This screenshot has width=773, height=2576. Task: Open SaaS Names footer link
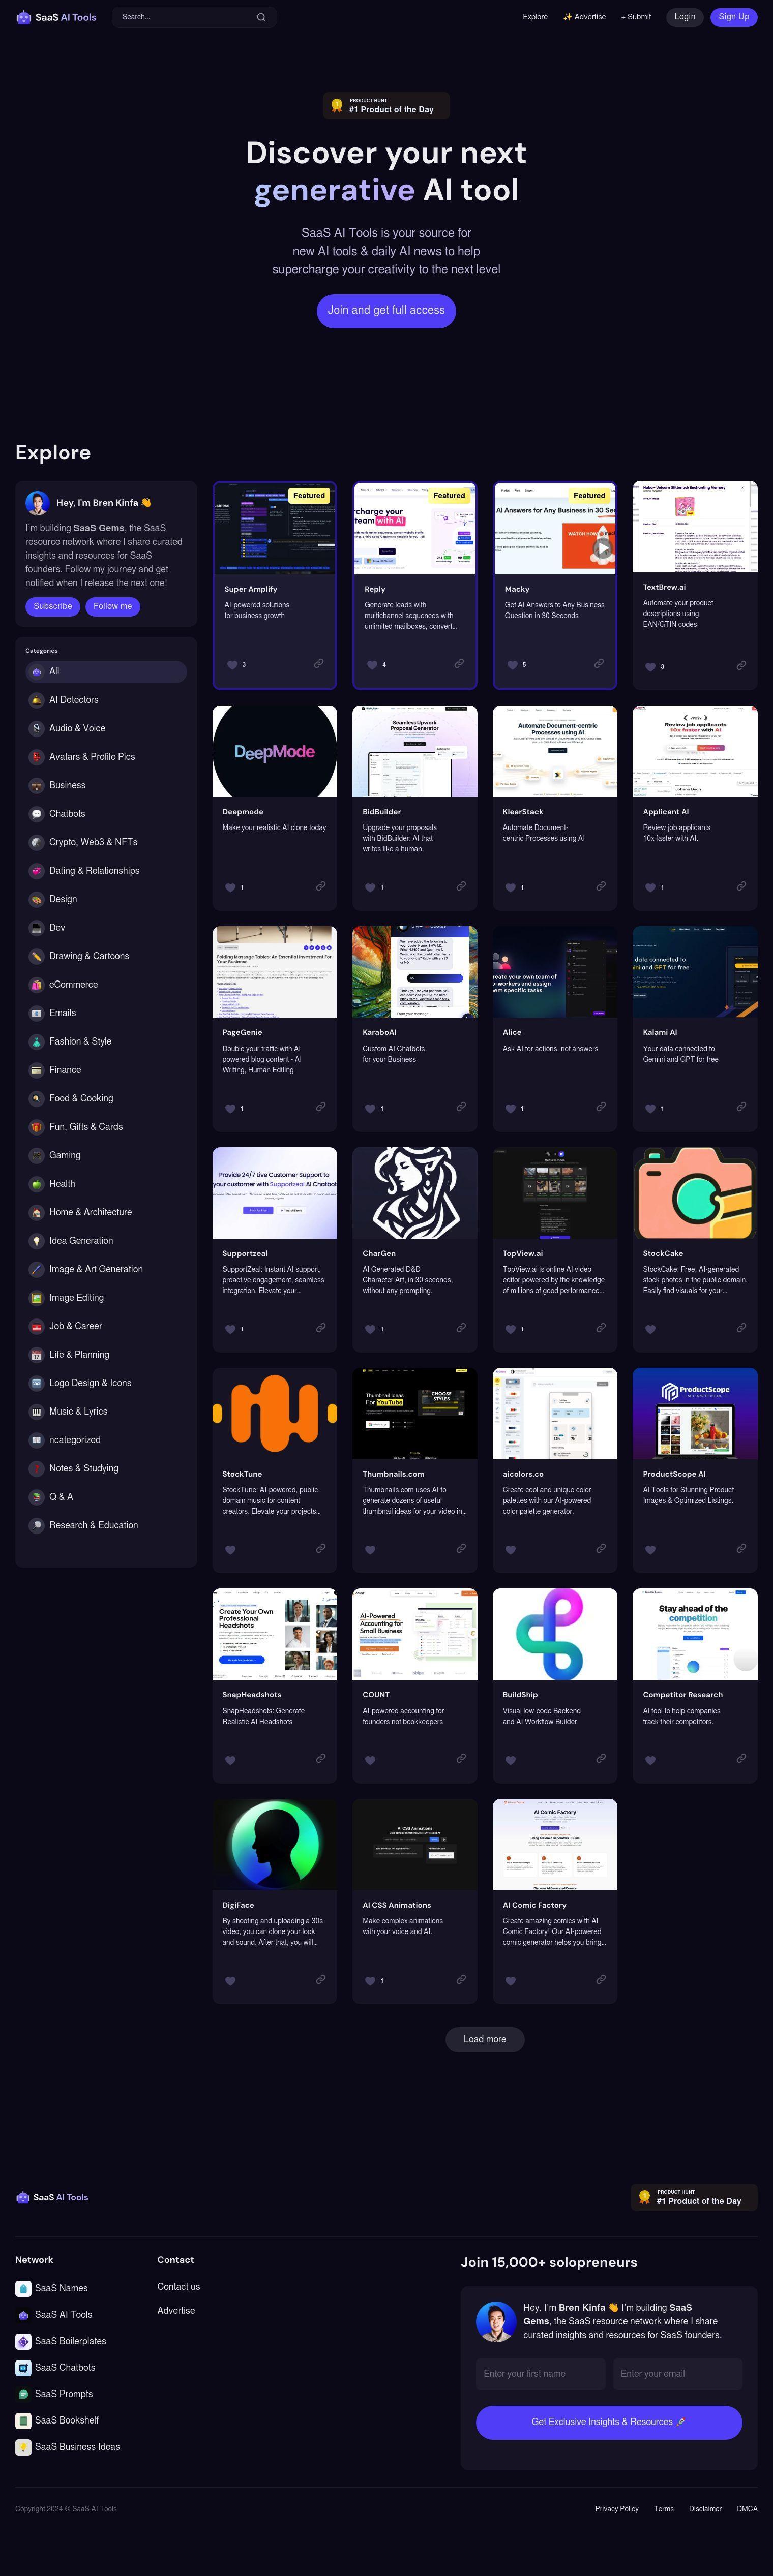coord(52,2288)
